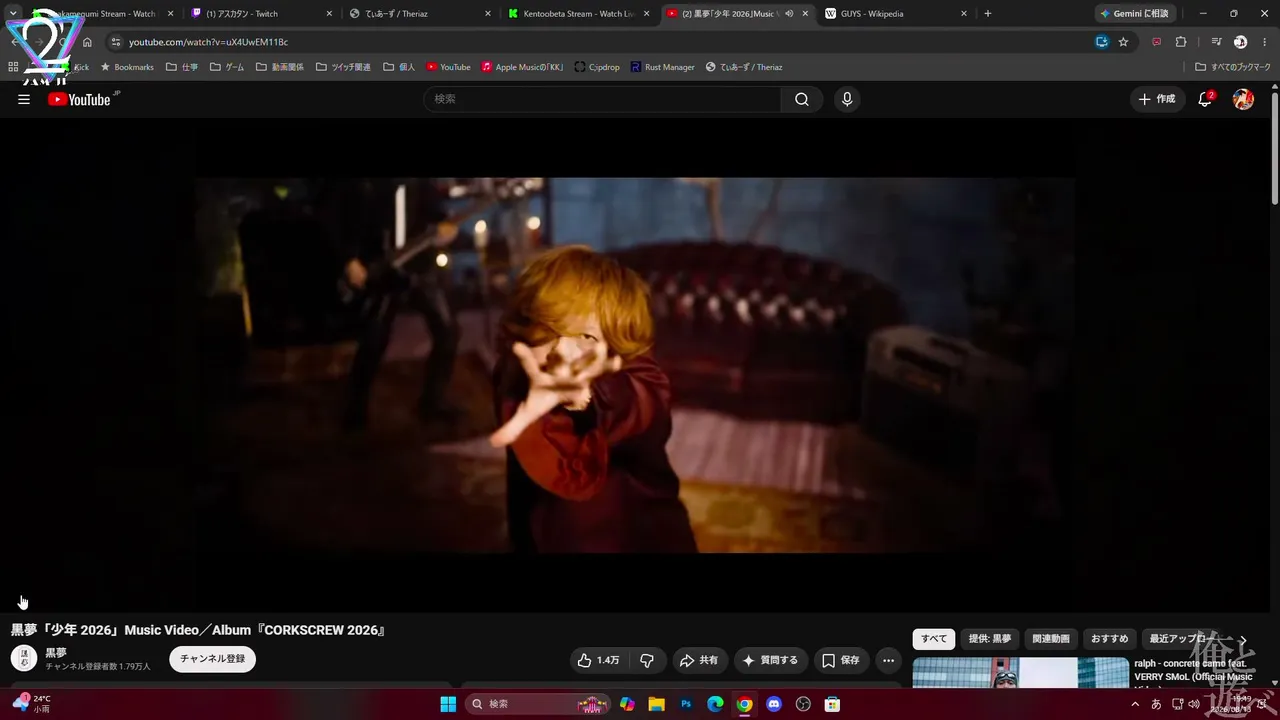Expand the tab search dropdown arrow

[13, 13]
